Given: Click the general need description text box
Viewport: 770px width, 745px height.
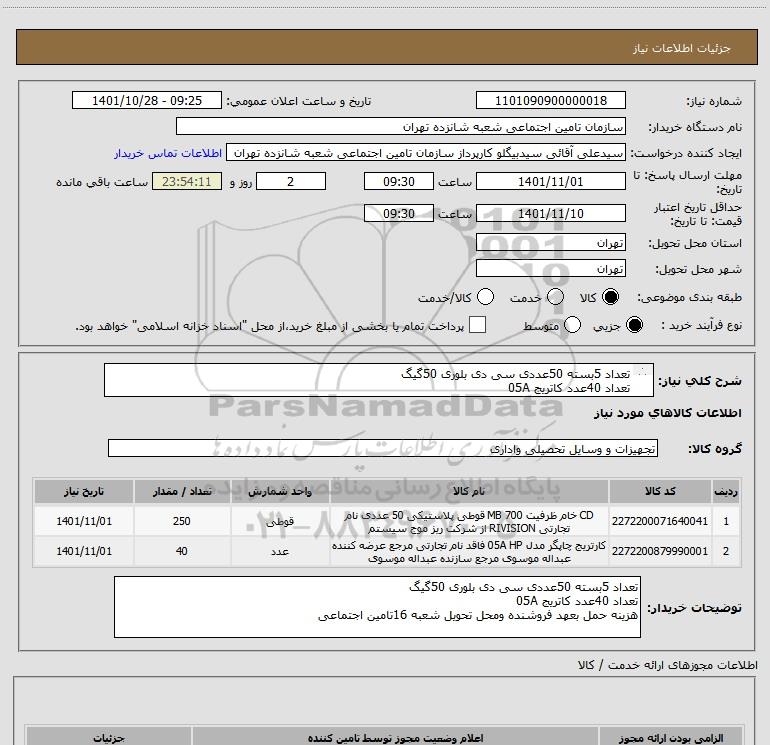Looking at the screenshot, I should tap(379, 380).
